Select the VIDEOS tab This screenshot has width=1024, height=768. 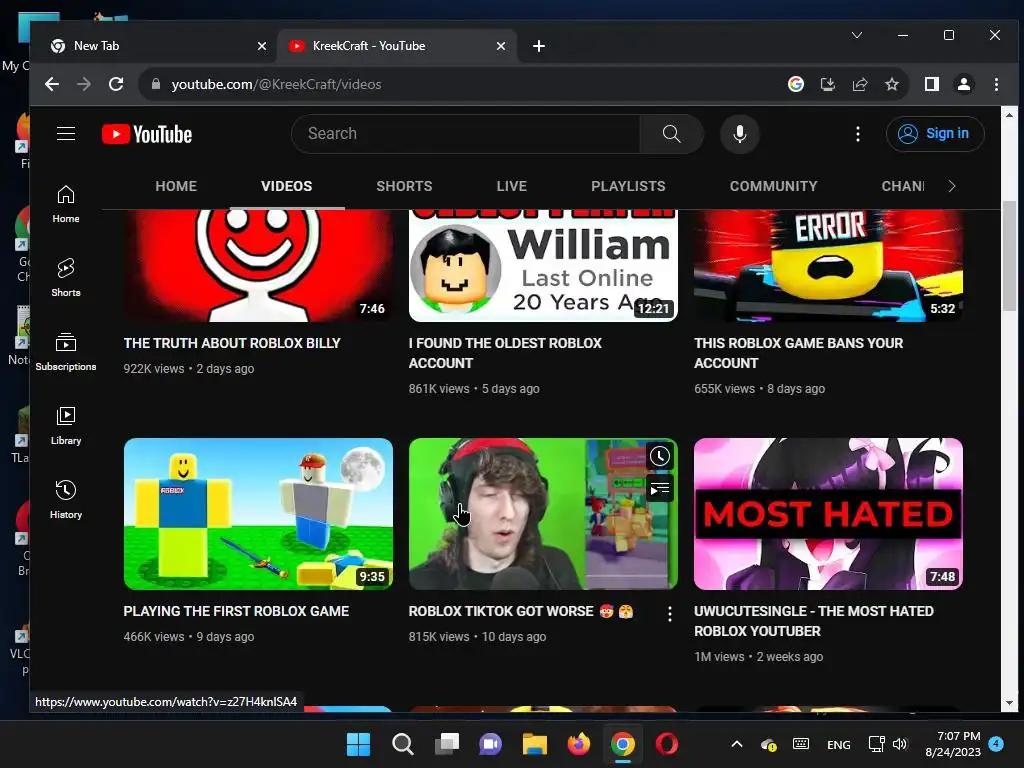pos(287,186)
